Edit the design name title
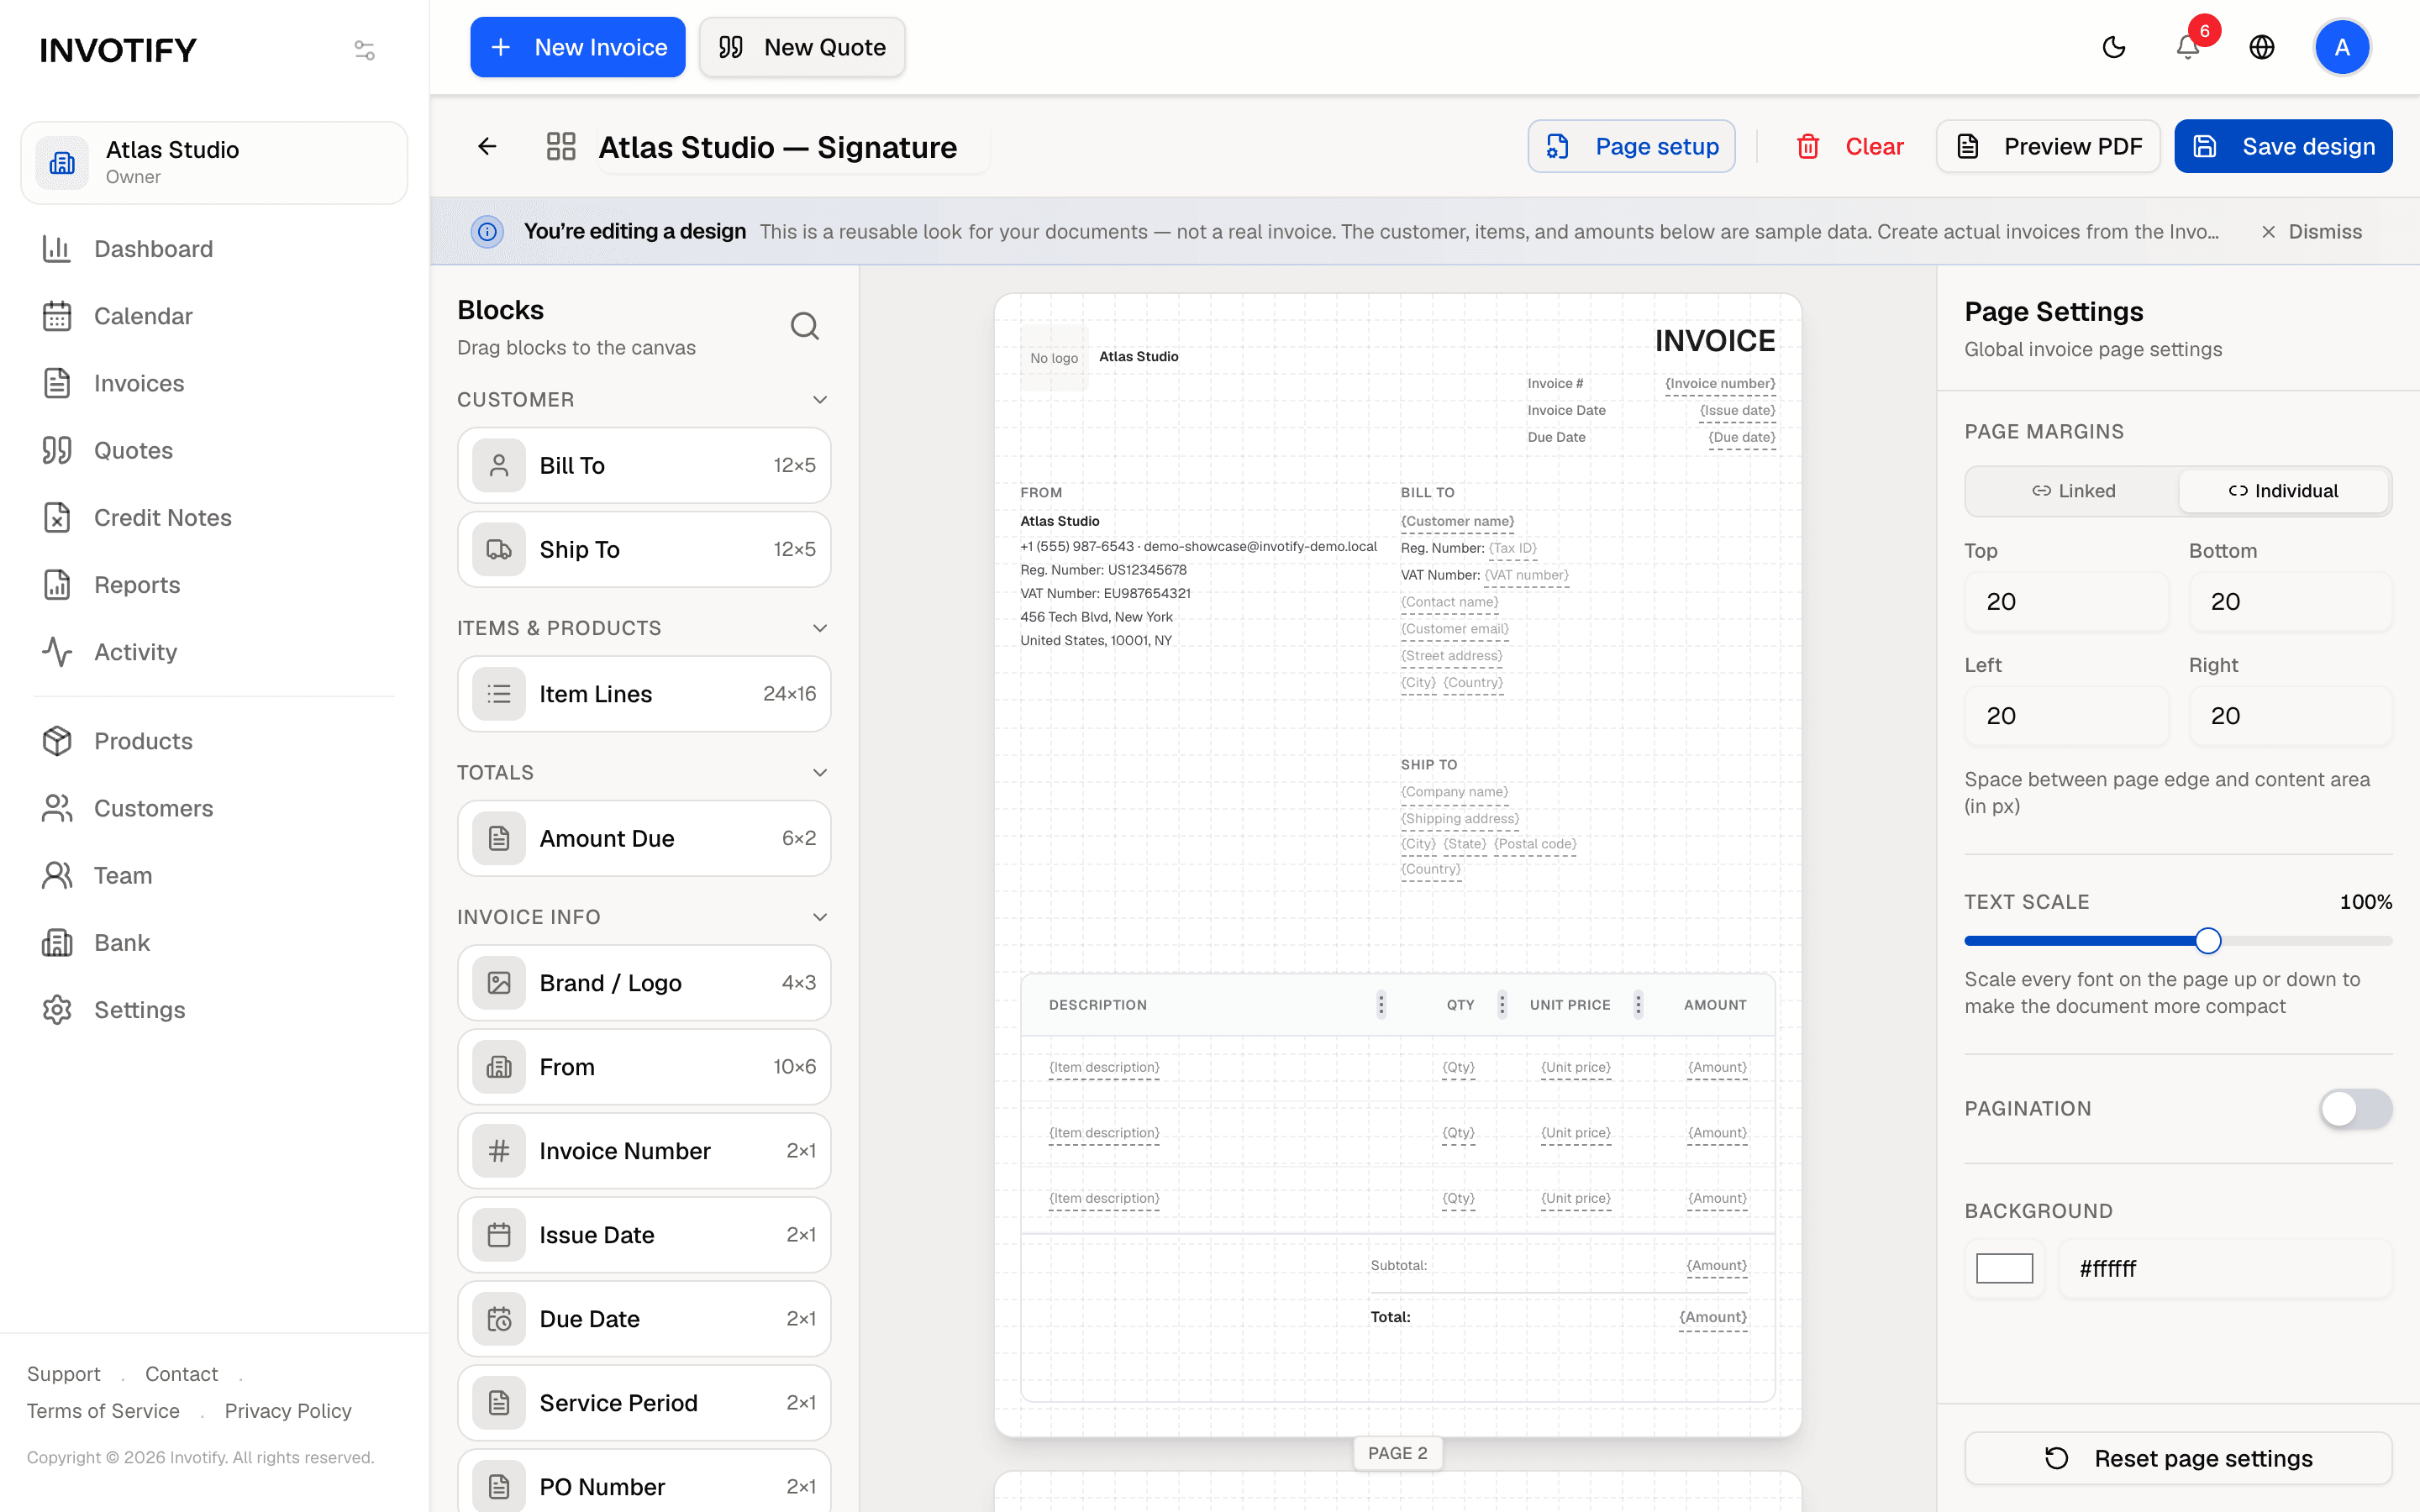Screen dimensions: 2420x1512 point(792,147)
